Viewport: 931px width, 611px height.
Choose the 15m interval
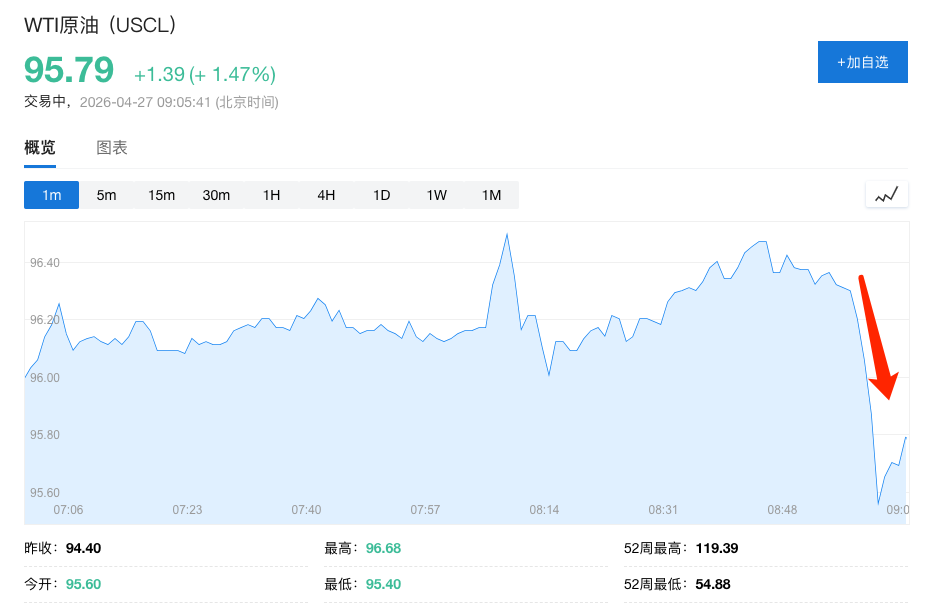(161, 195)
